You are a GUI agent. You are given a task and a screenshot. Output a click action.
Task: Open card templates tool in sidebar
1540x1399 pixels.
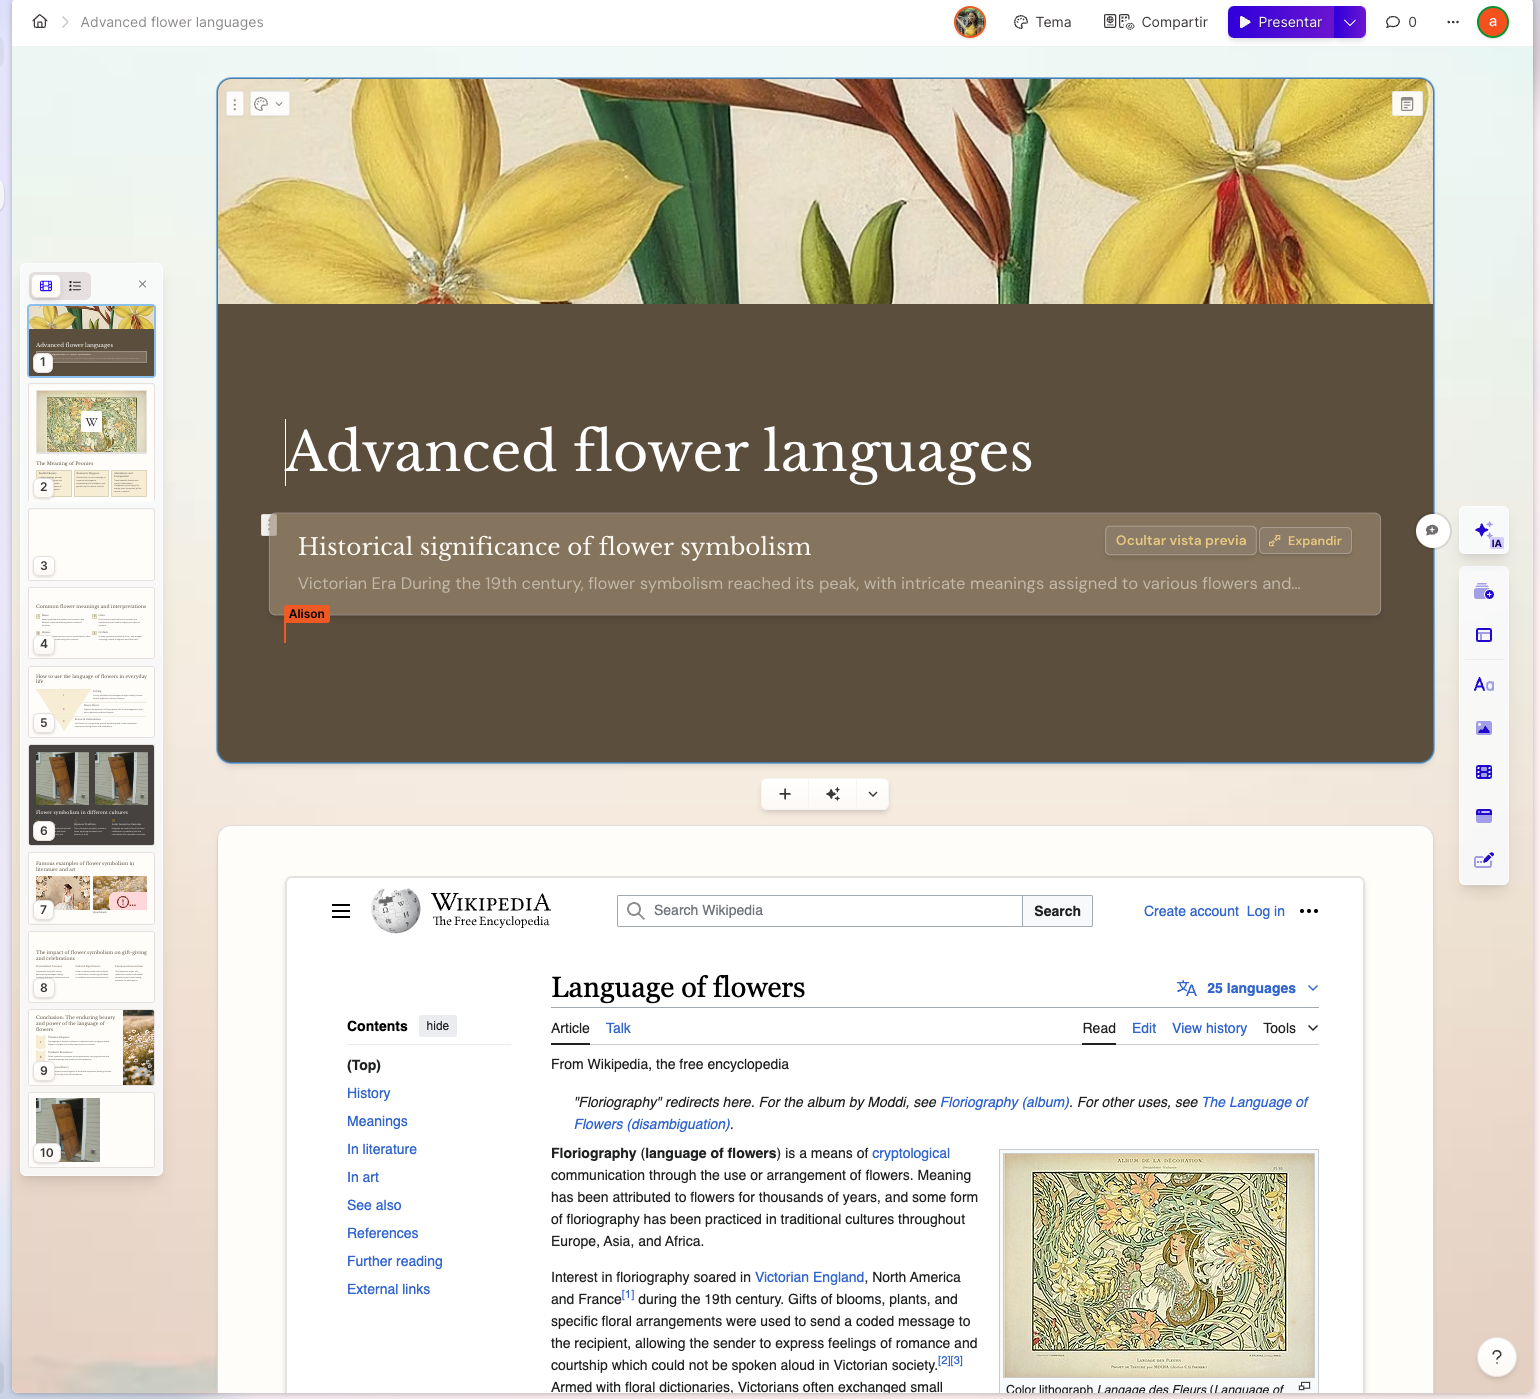click(1484, 592)
